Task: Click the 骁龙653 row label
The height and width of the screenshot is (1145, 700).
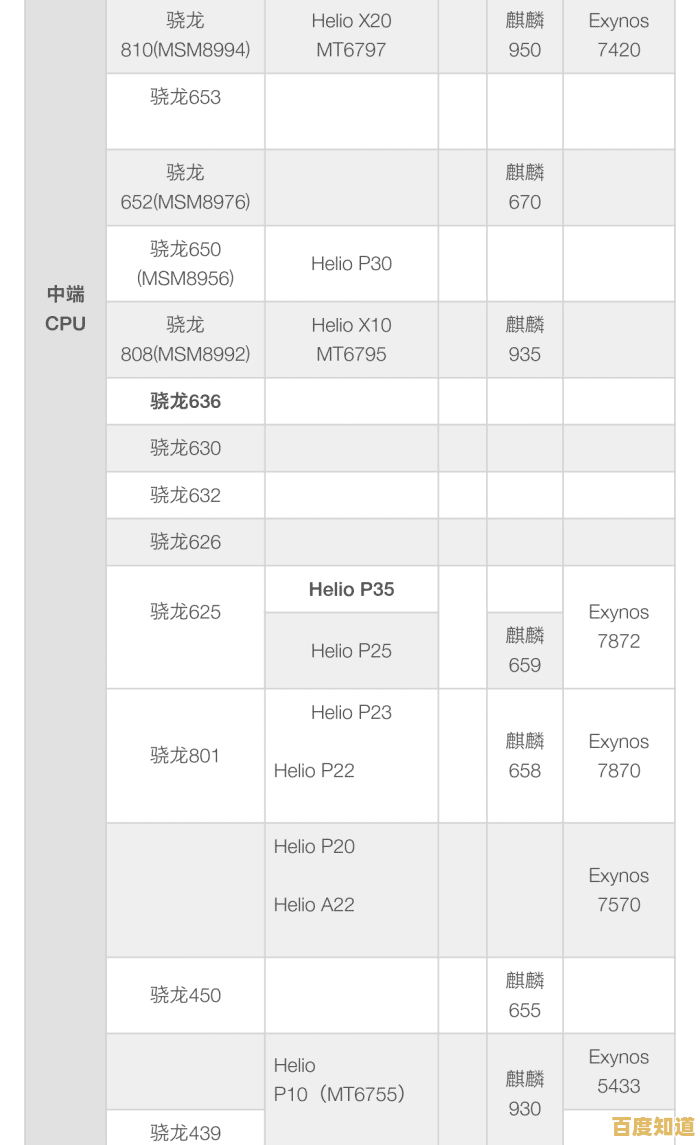Action: point(185,97)
